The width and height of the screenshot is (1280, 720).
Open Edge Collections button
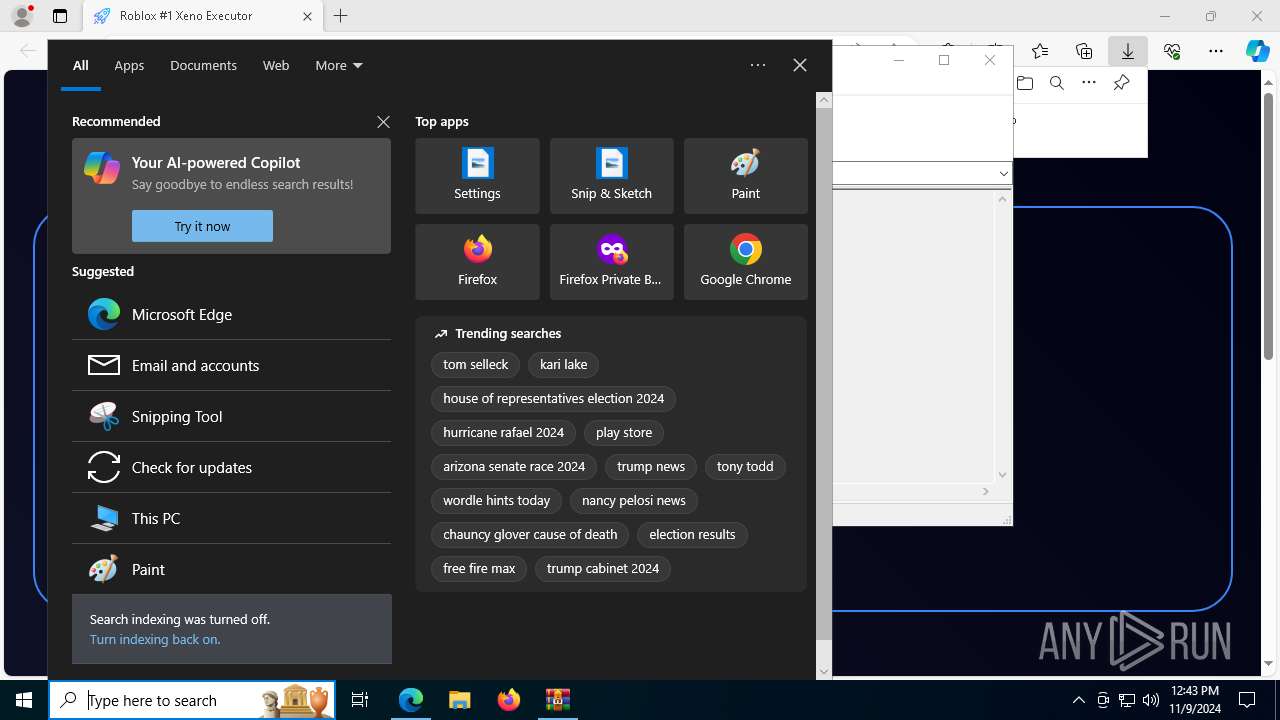(1084, 51)
